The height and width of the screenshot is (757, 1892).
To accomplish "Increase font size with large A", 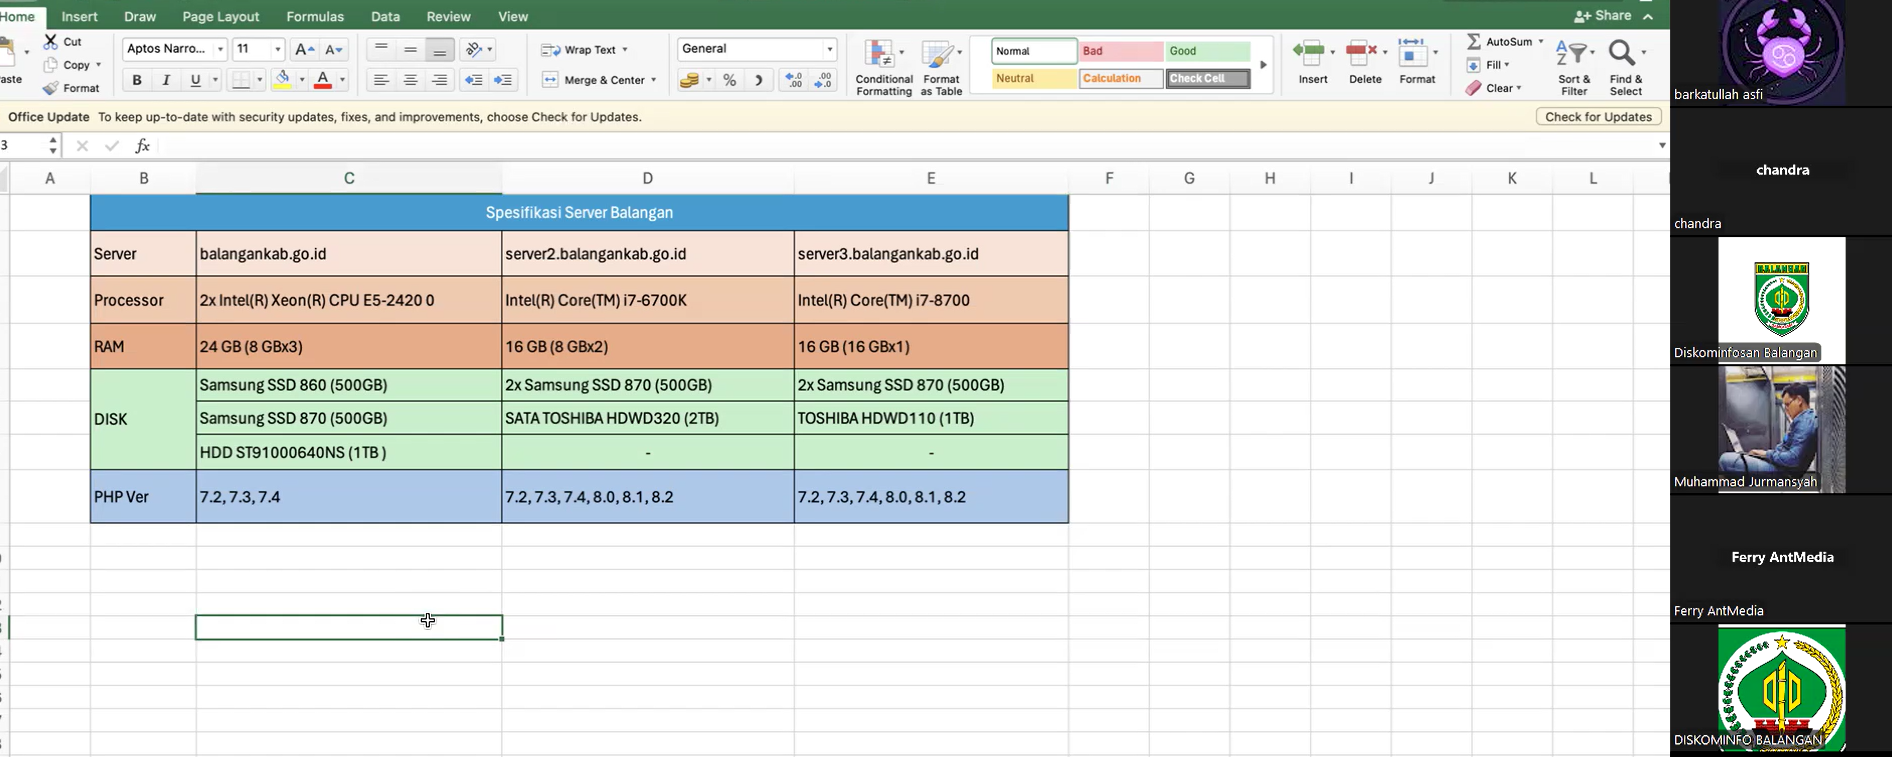I will 305,49.
